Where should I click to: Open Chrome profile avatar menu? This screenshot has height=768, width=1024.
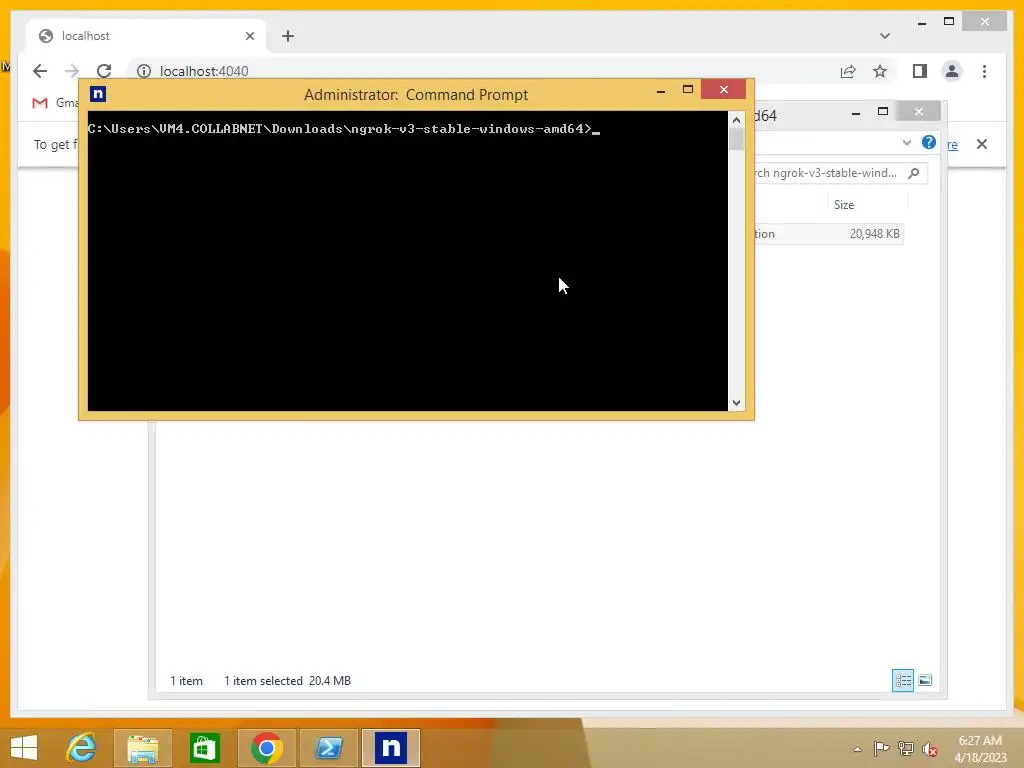[x=952, y=71]
